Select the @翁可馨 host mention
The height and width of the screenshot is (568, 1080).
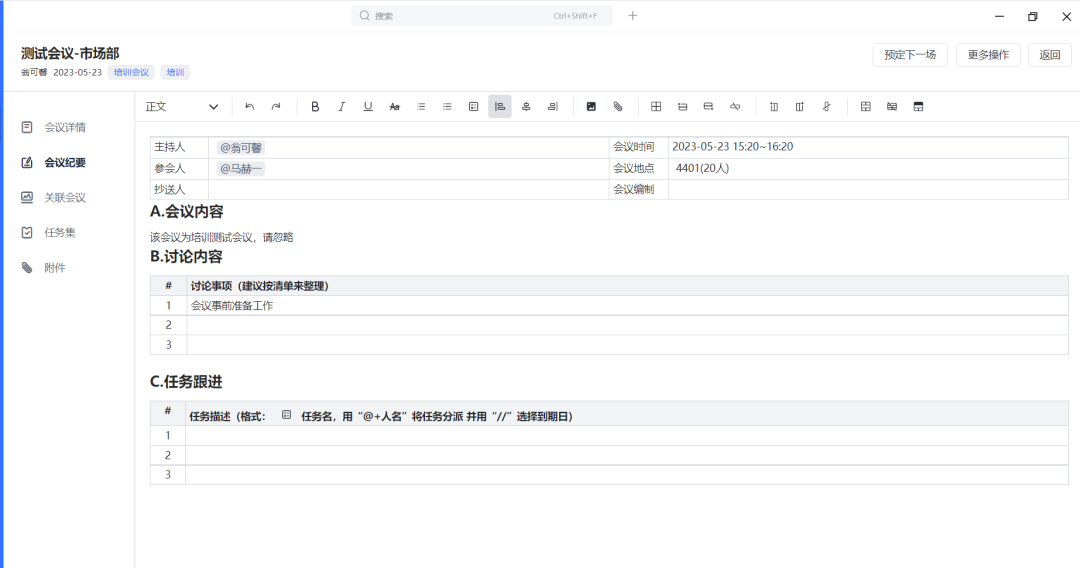coord(240,147)
